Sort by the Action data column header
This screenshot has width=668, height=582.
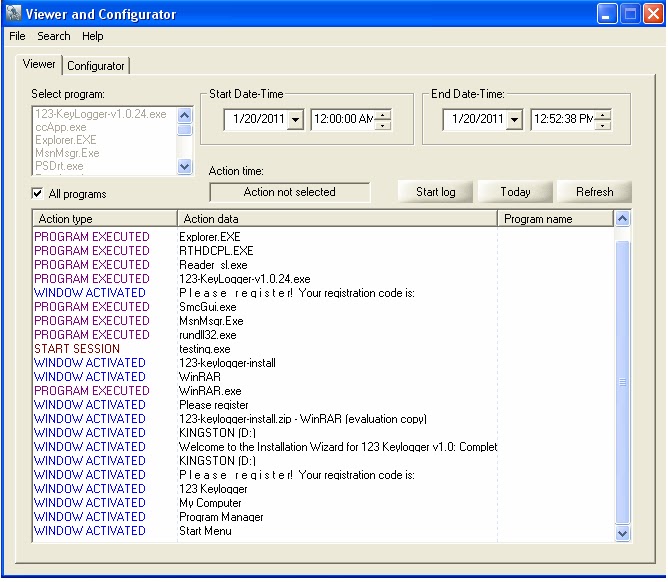pos(337,219)
